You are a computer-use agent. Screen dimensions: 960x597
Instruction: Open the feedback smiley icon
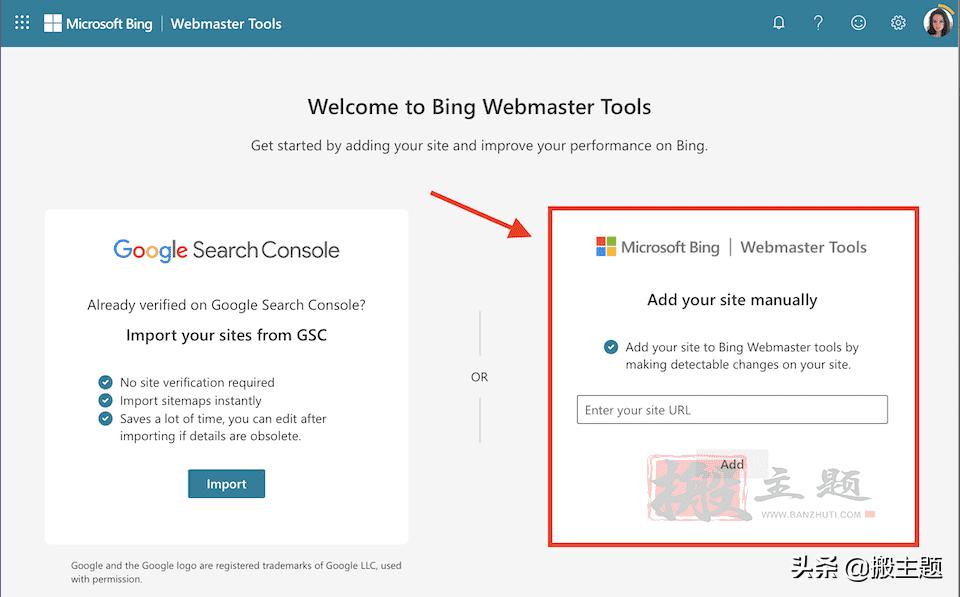point(858,23)
